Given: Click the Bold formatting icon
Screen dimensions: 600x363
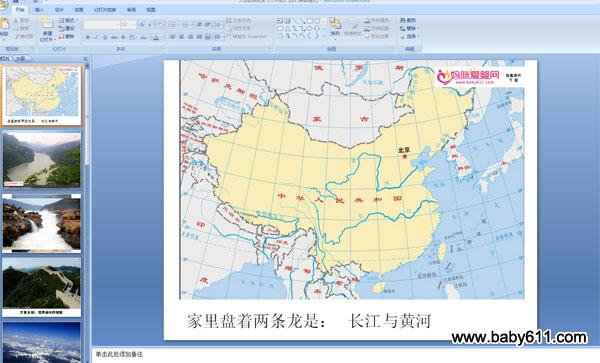Looking at the screenshot, I should [88, 37].
